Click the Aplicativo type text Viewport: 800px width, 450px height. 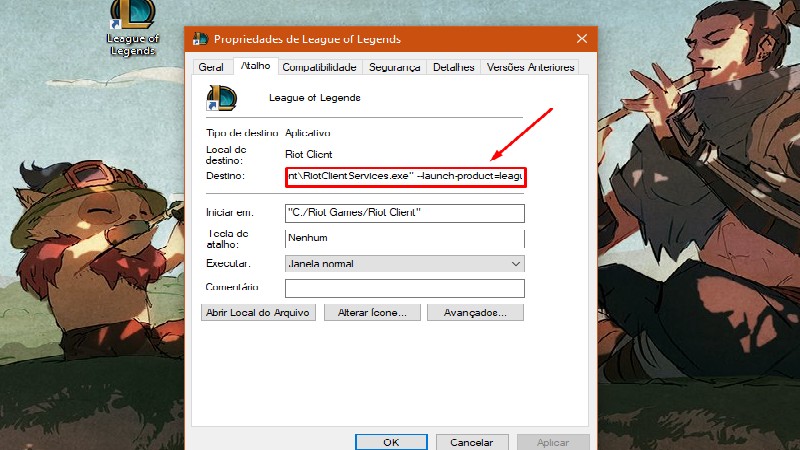(x=308, y=133)
